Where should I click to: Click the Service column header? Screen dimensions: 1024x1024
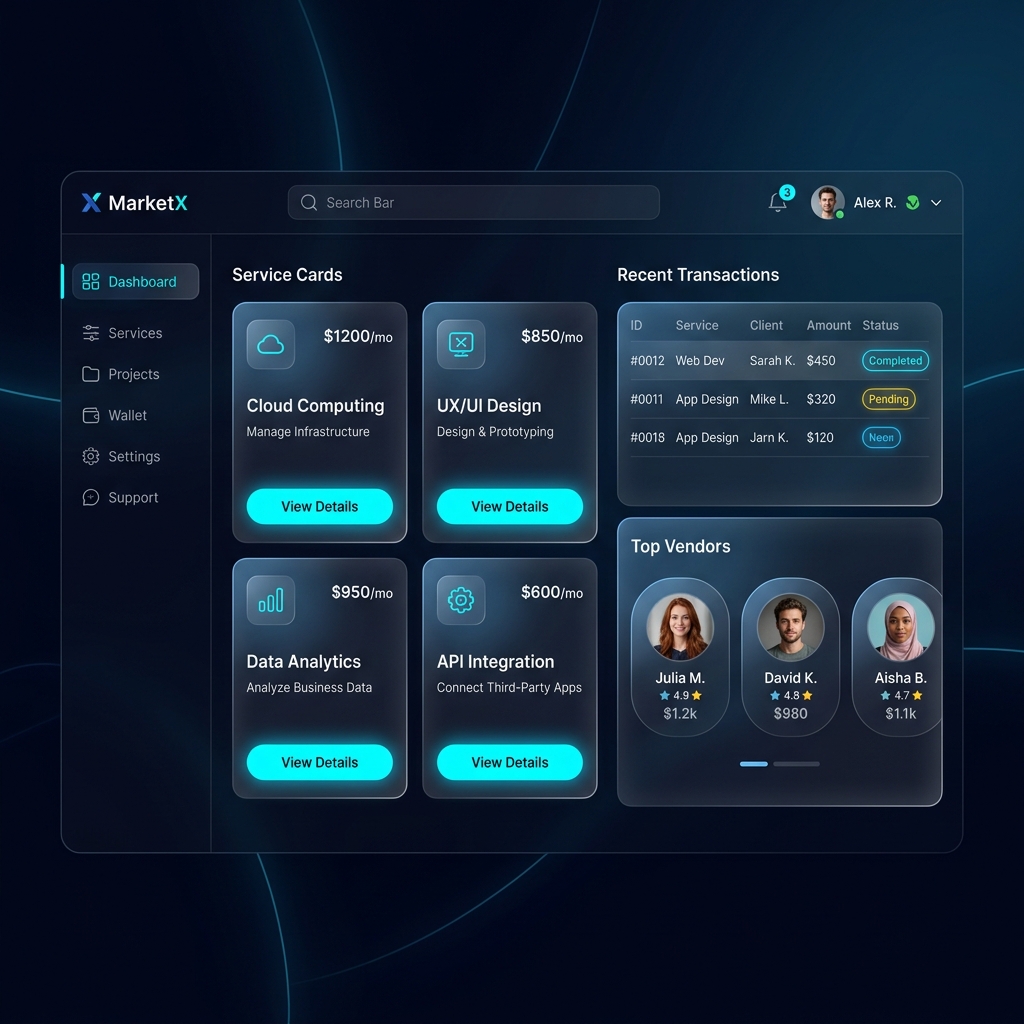pyautogui.click(x=697, y=325)
